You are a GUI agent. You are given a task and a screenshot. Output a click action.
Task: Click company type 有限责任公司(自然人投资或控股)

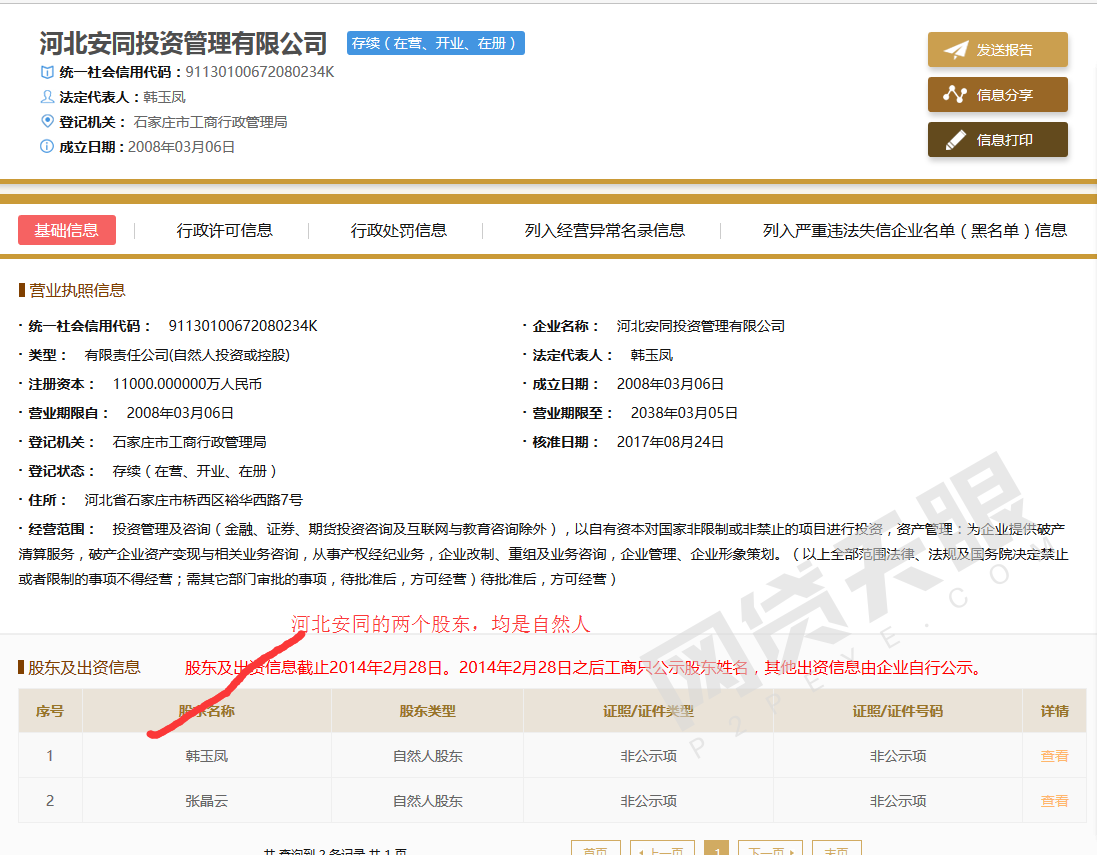[187, 355]
